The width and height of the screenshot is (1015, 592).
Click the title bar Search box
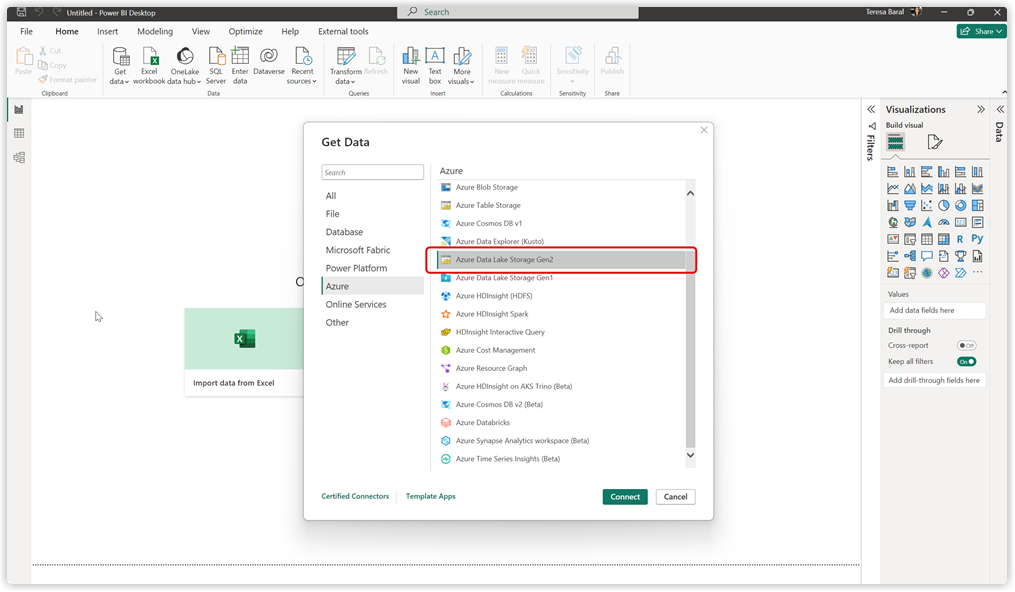[x=518, y=12]
